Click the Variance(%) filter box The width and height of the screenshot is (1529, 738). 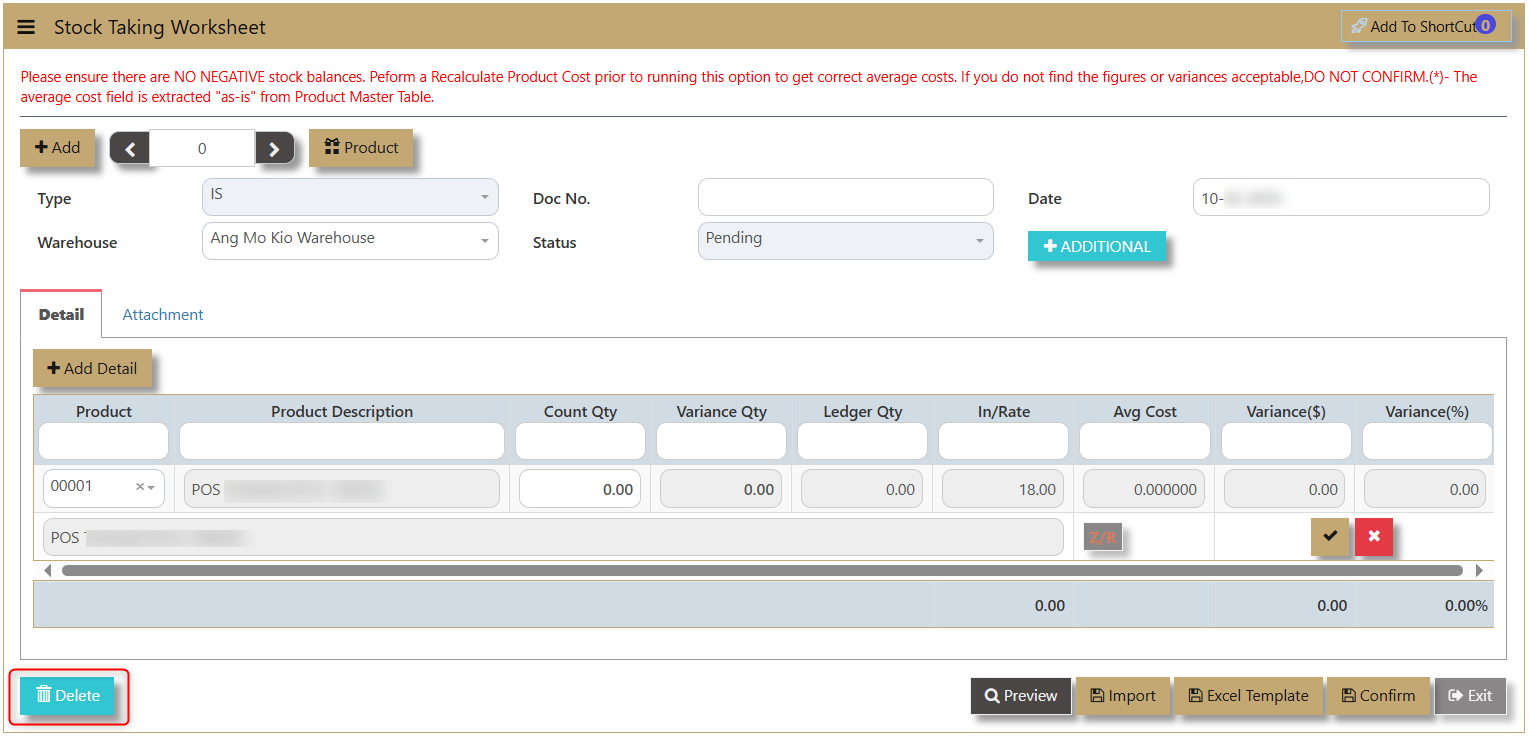1427,441
